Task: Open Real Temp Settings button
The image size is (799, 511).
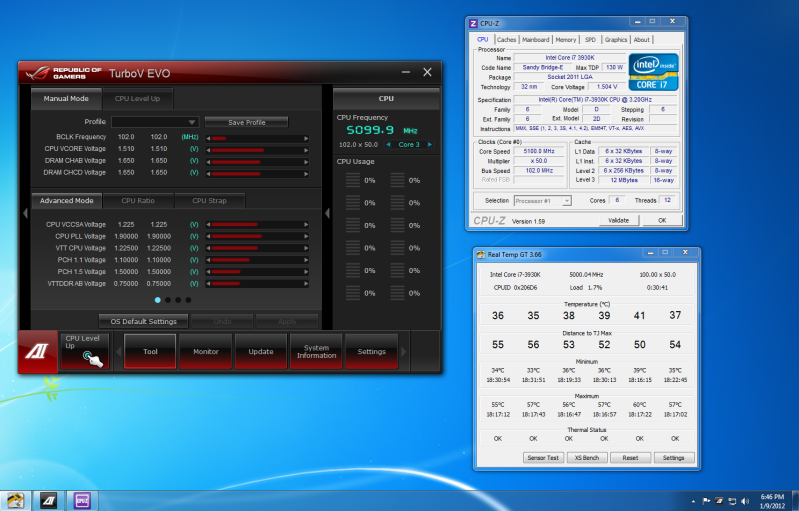Action: click(x=674, y=458)
